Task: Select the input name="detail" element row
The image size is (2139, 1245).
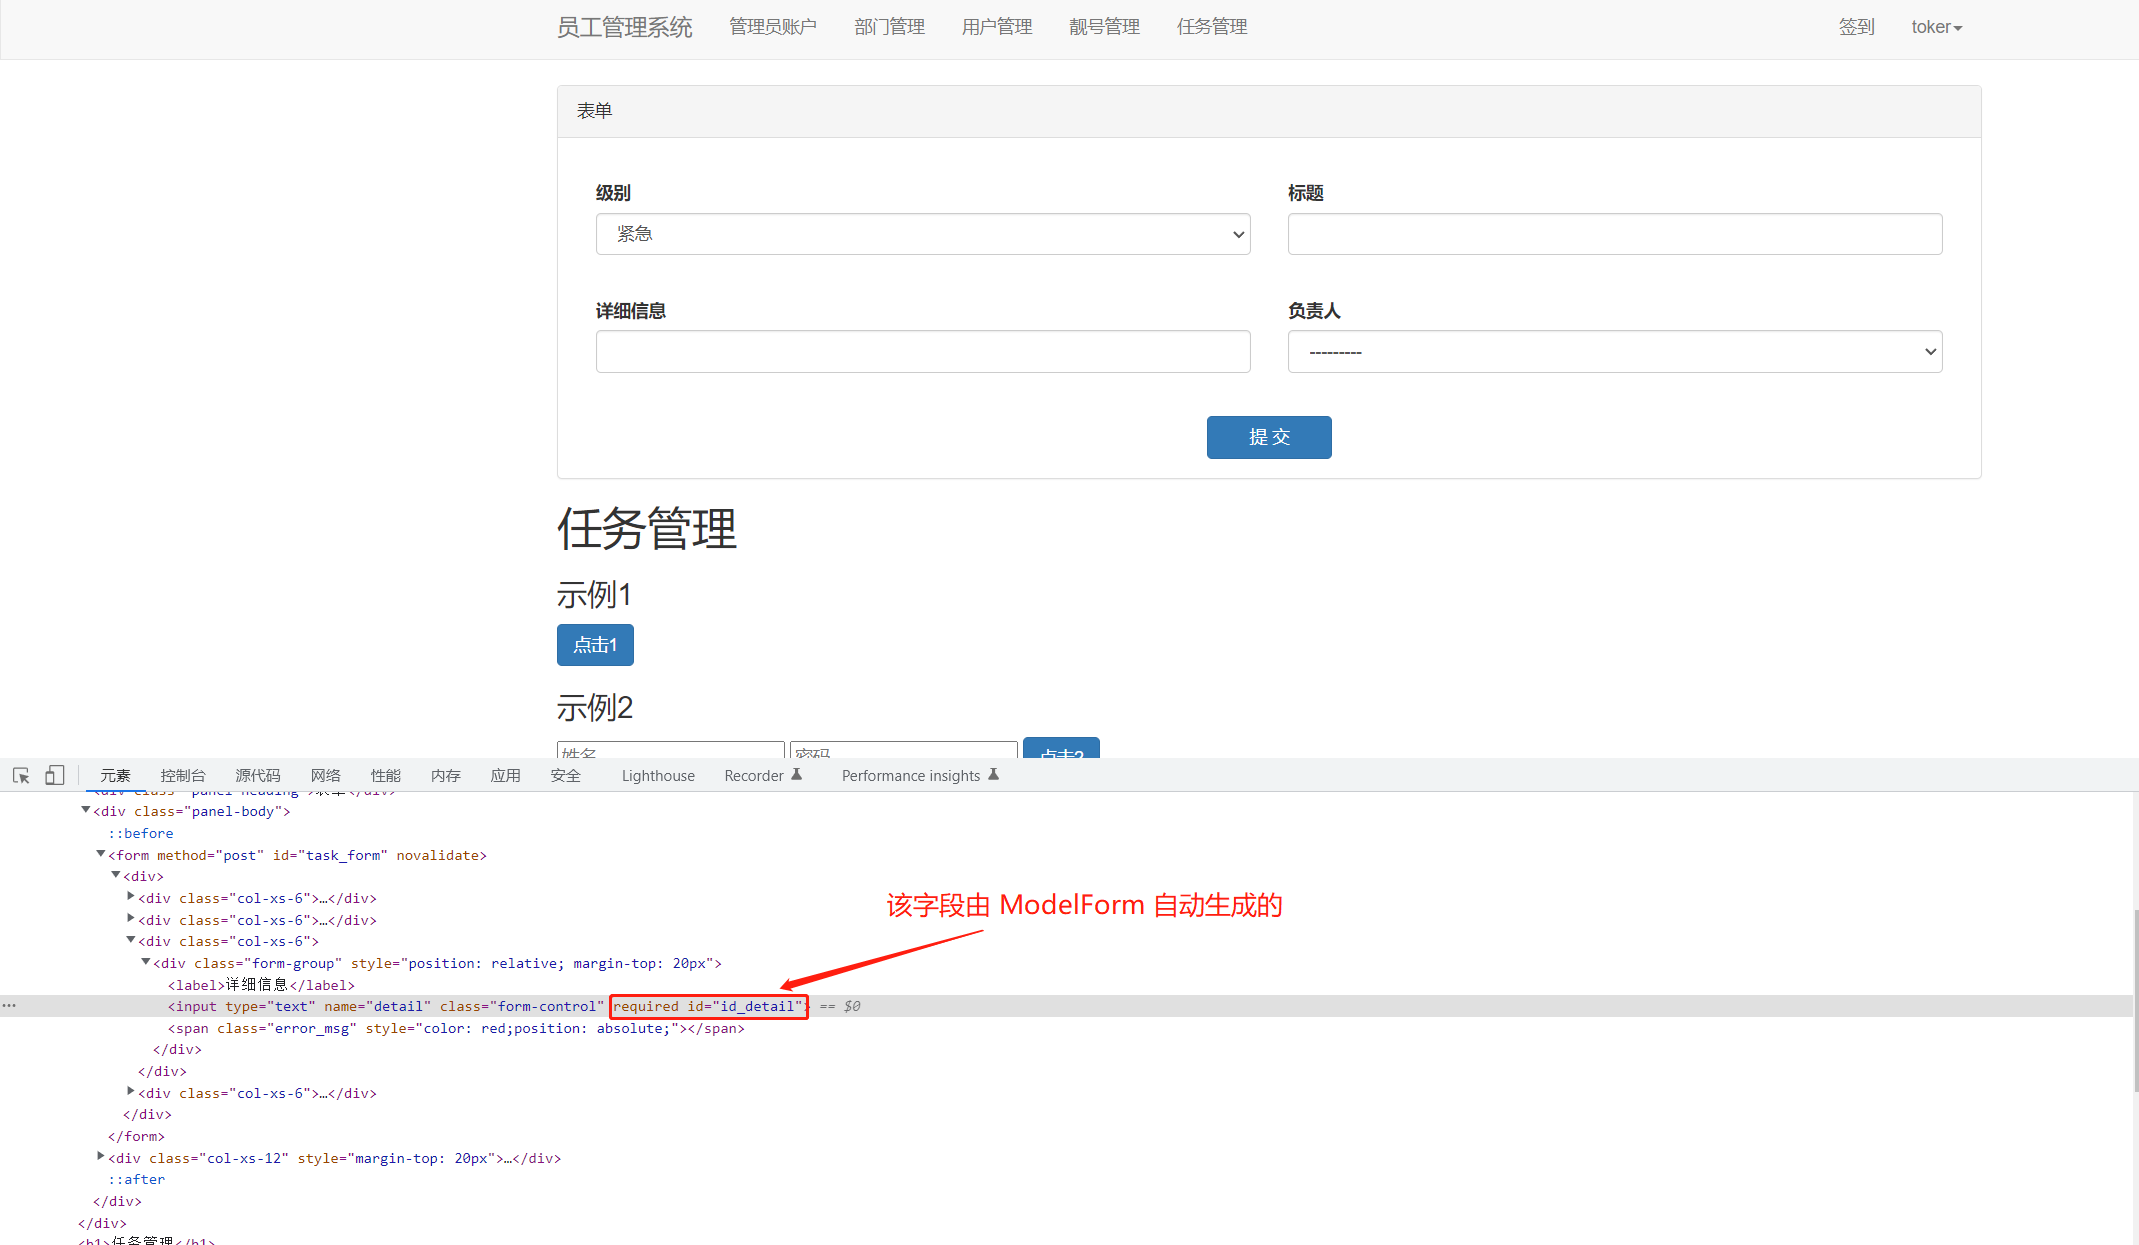Action: click(1066, 1006)
